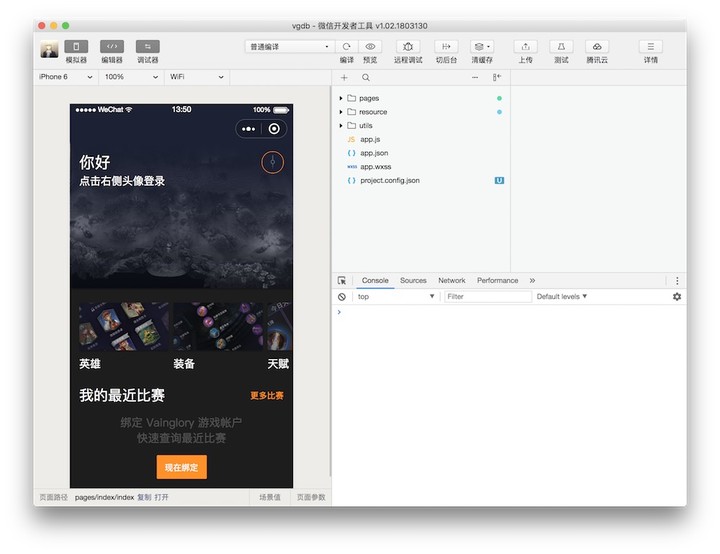Image resolution: width=720 pixels, height=554 pixels.
Task: Collapse the file tree panel icon
Action: coord(497,78)
